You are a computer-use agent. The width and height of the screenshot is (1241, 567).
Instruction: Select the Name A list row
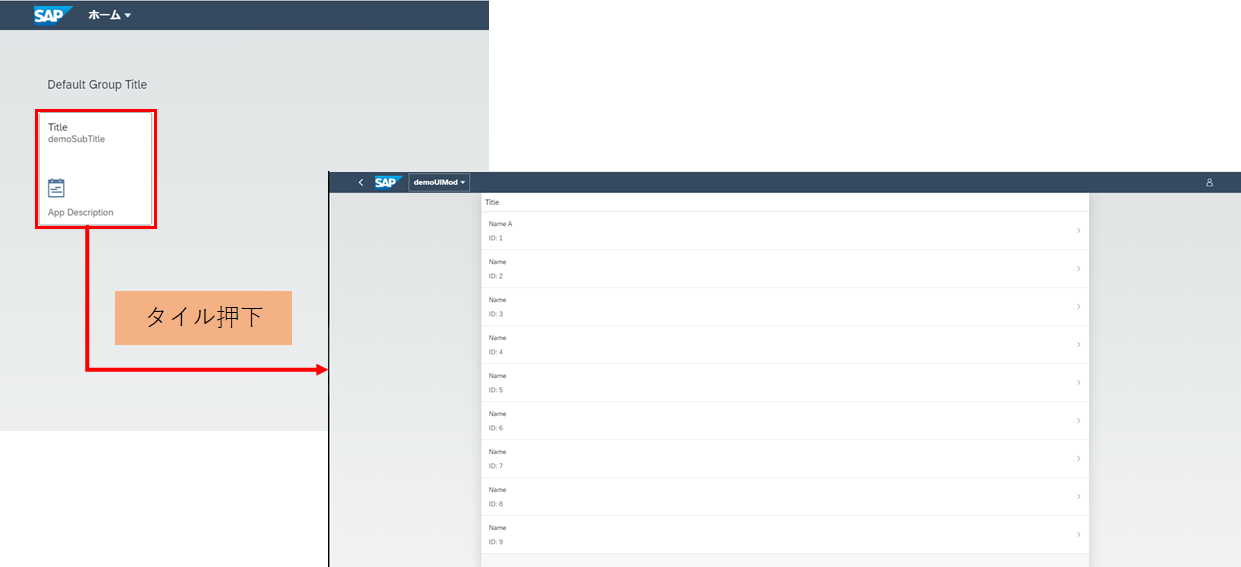click(785, 231)
